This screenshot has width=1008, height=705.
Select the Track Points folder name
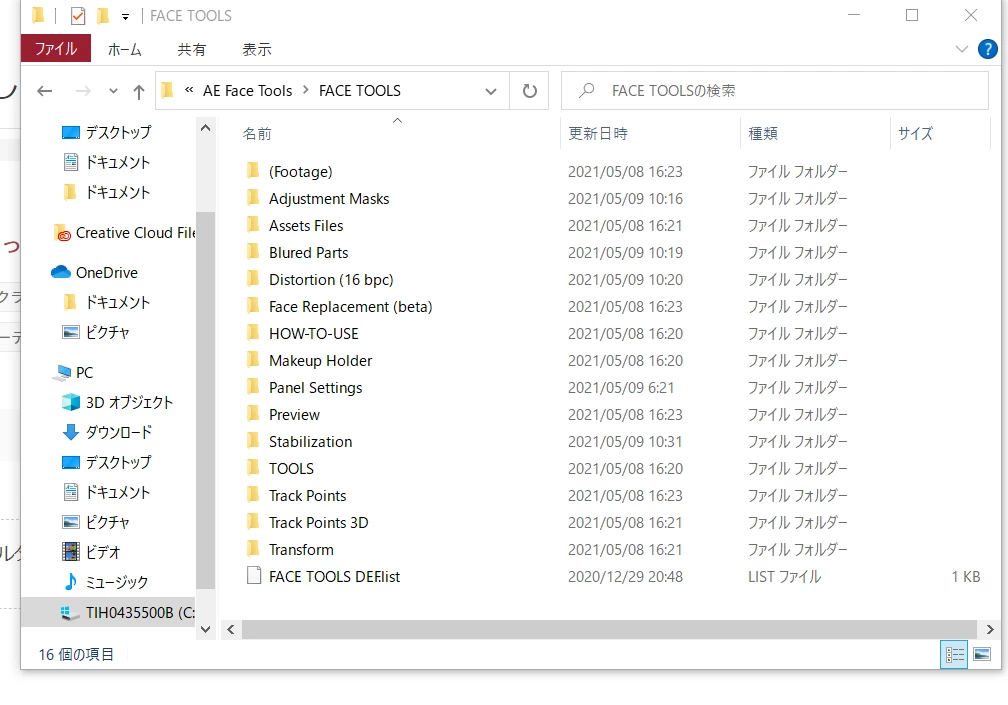307,495
